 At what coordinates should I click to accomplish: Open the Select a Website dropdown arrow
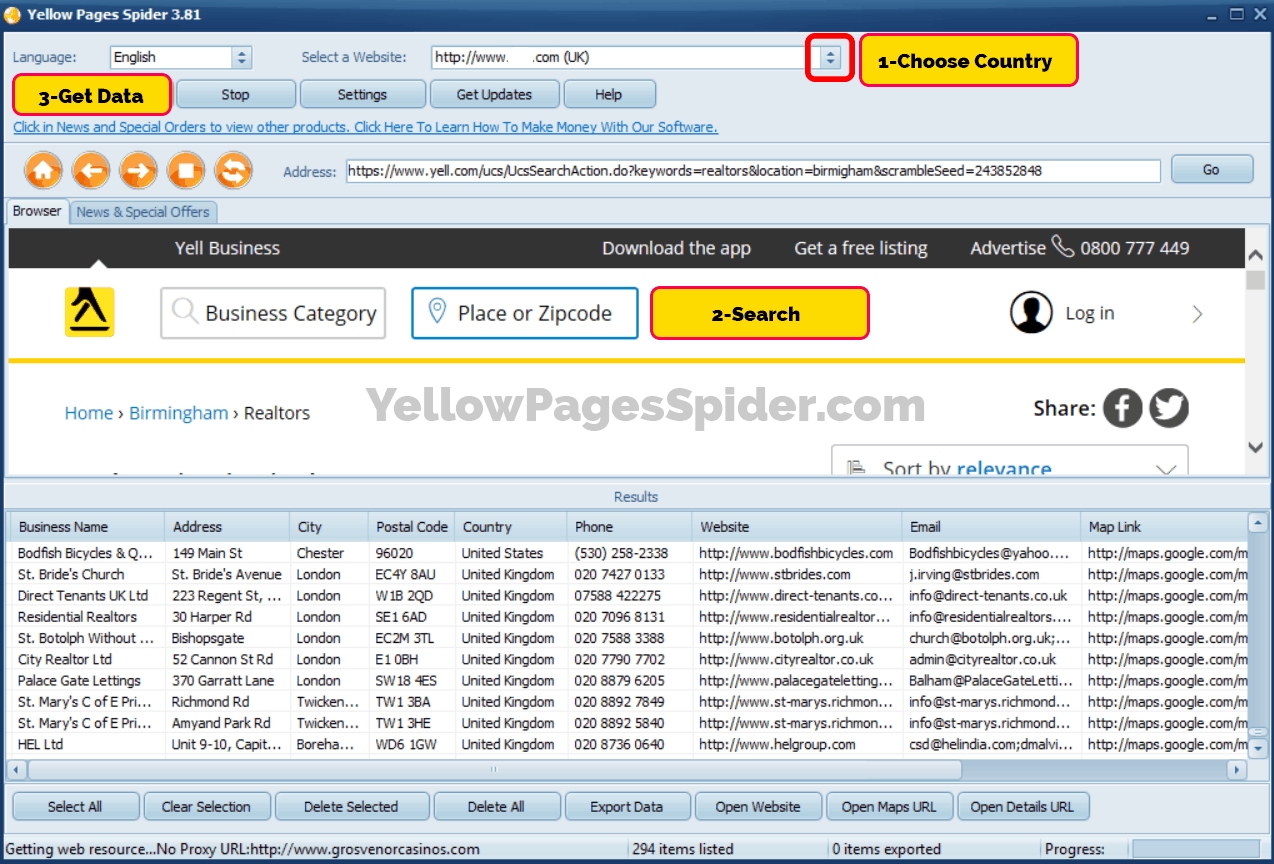pos(829,58)
